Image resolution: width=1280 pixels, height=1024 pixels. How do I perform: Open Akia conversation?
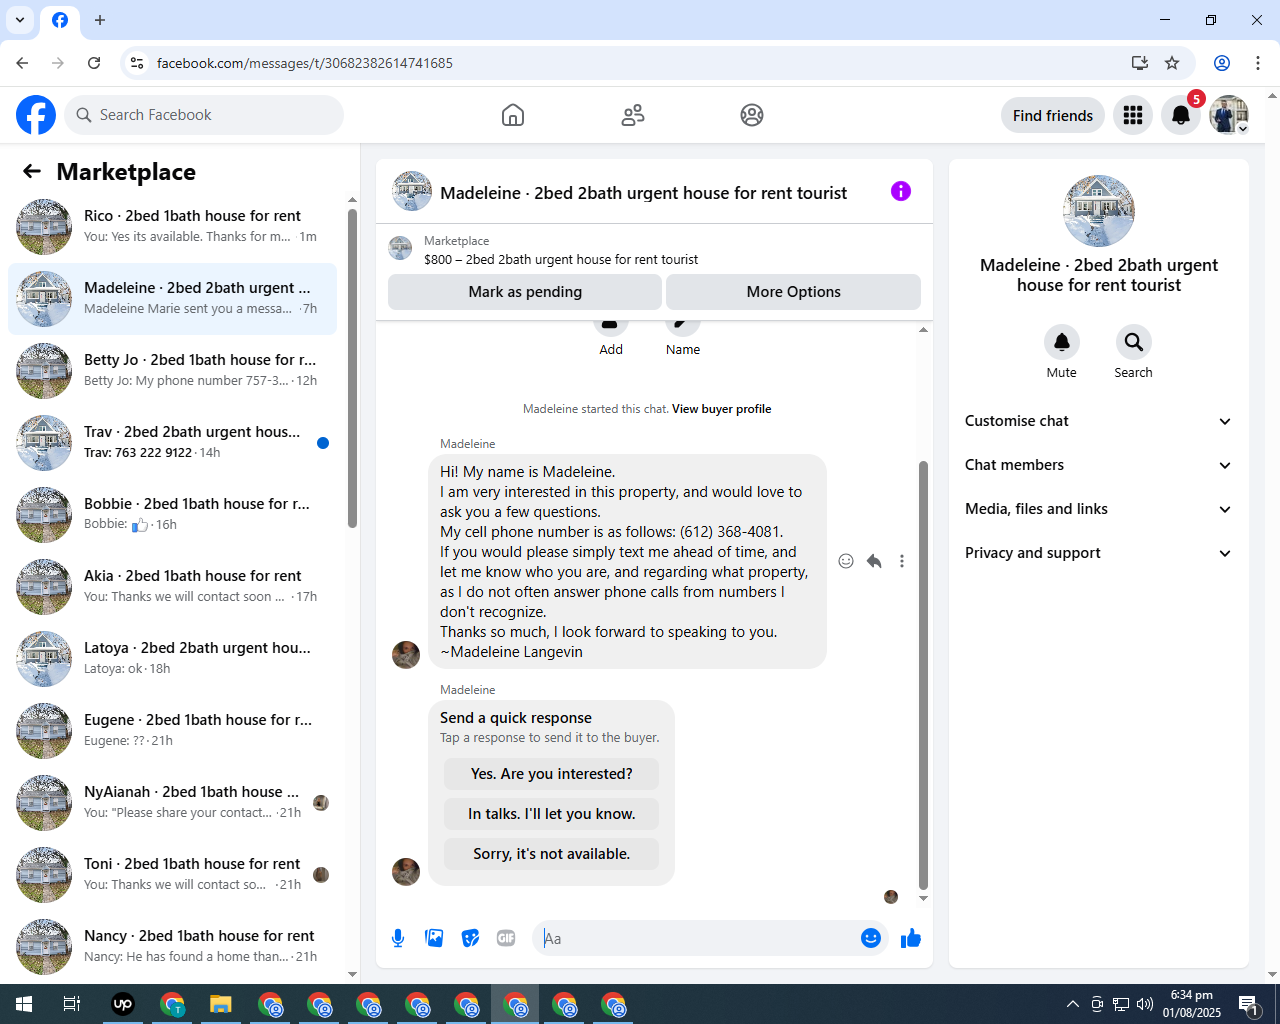pos(172,587)
